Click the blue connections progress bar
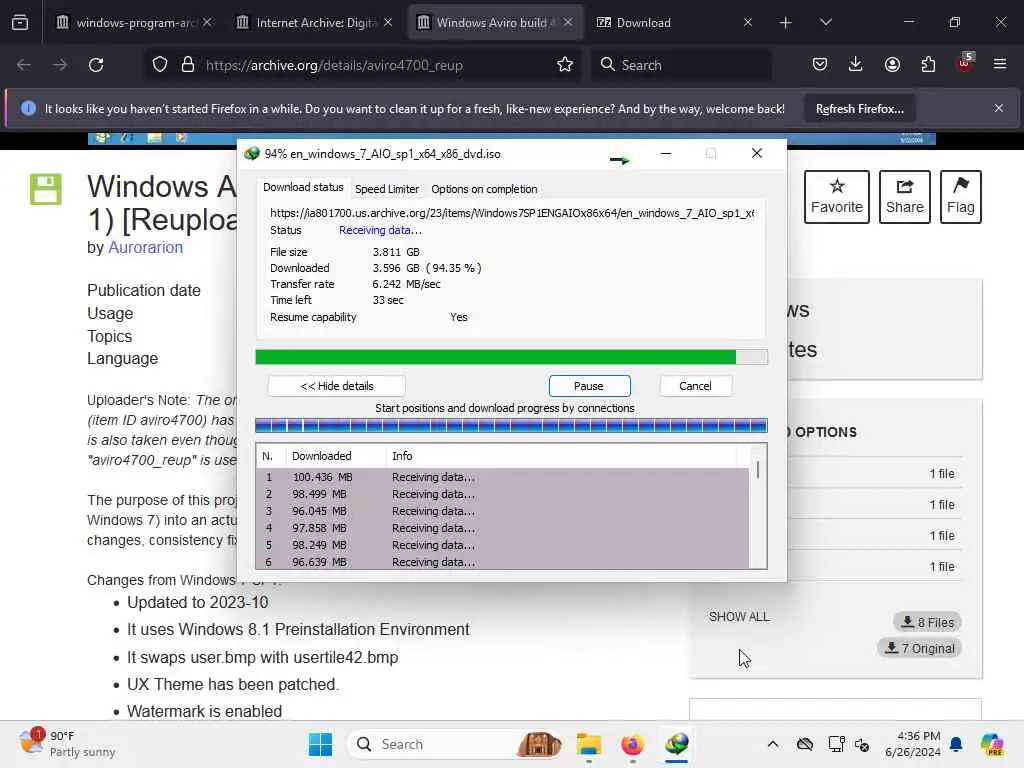 pos(511,426)
